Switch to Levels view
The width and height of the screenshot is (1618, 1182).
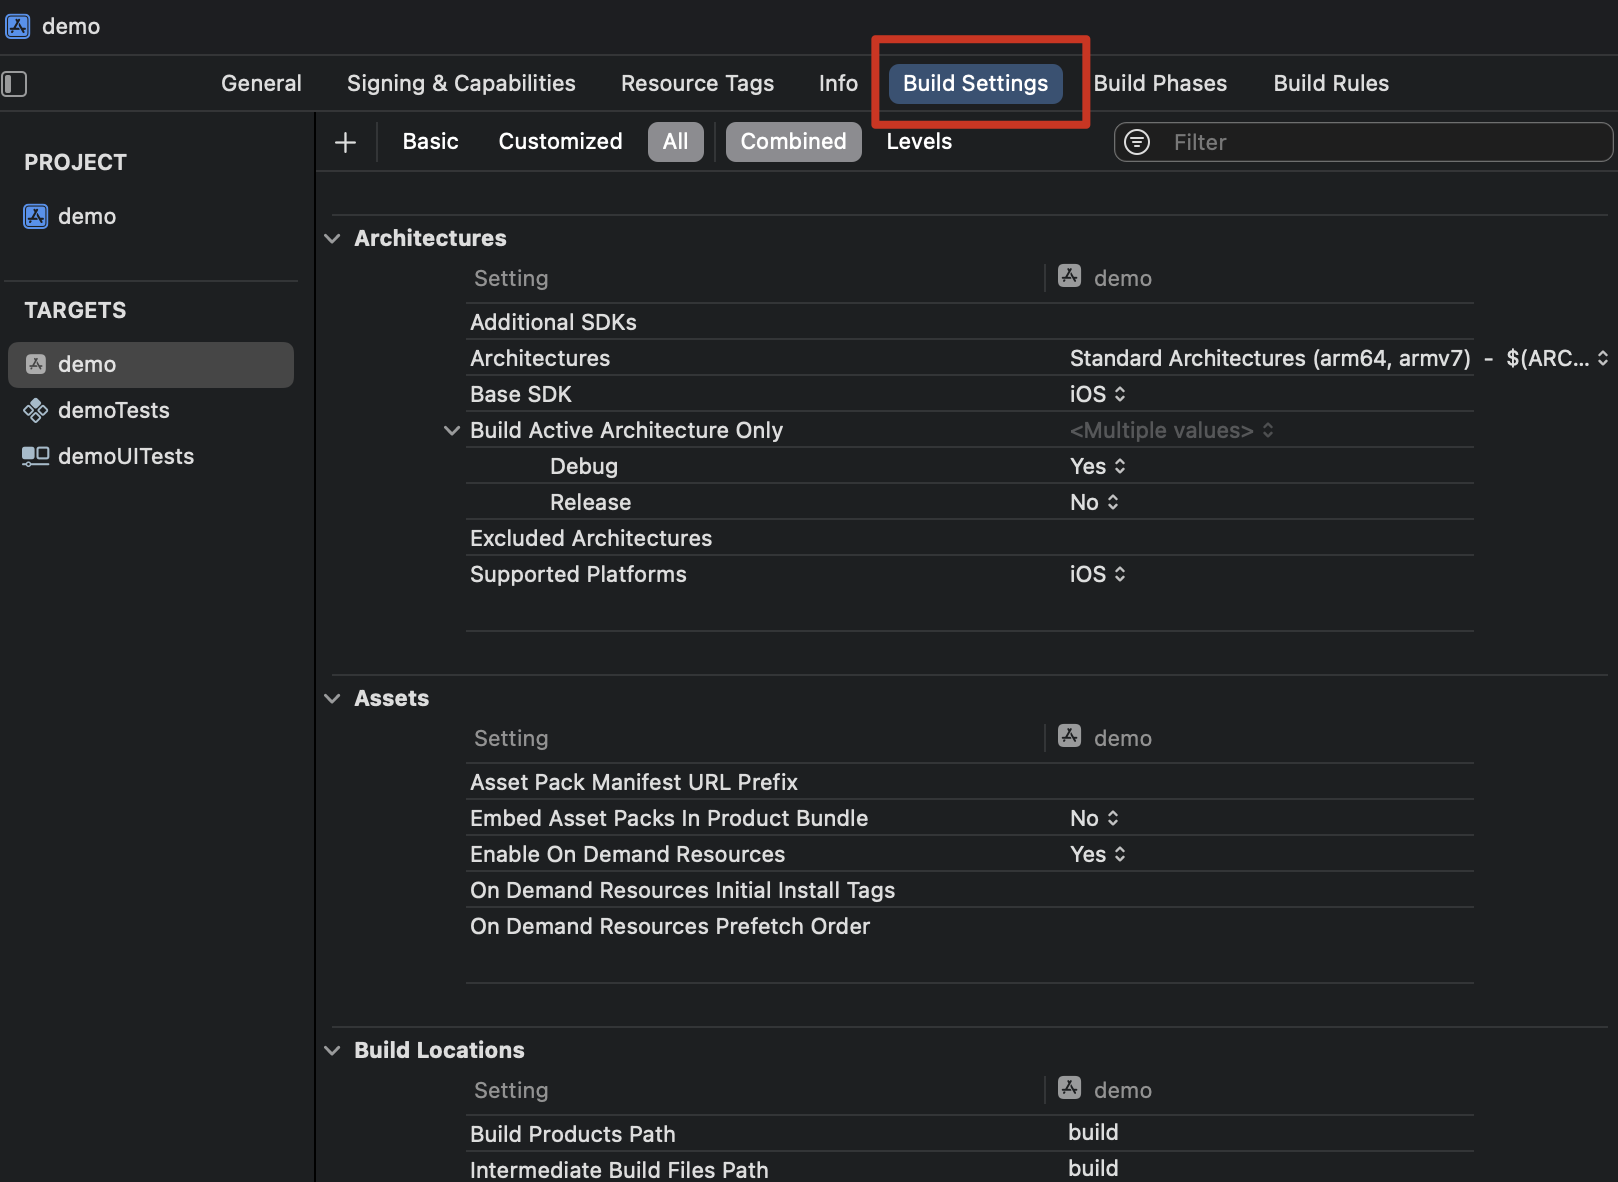point(919,141)
